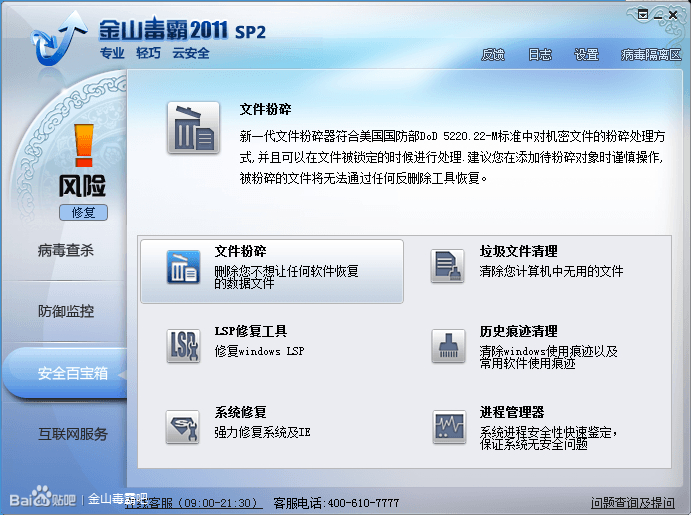Click the 进程管理器 title text
Image resolution: width=691 pixels, height=515 pixels.
(x=512, y=412)
